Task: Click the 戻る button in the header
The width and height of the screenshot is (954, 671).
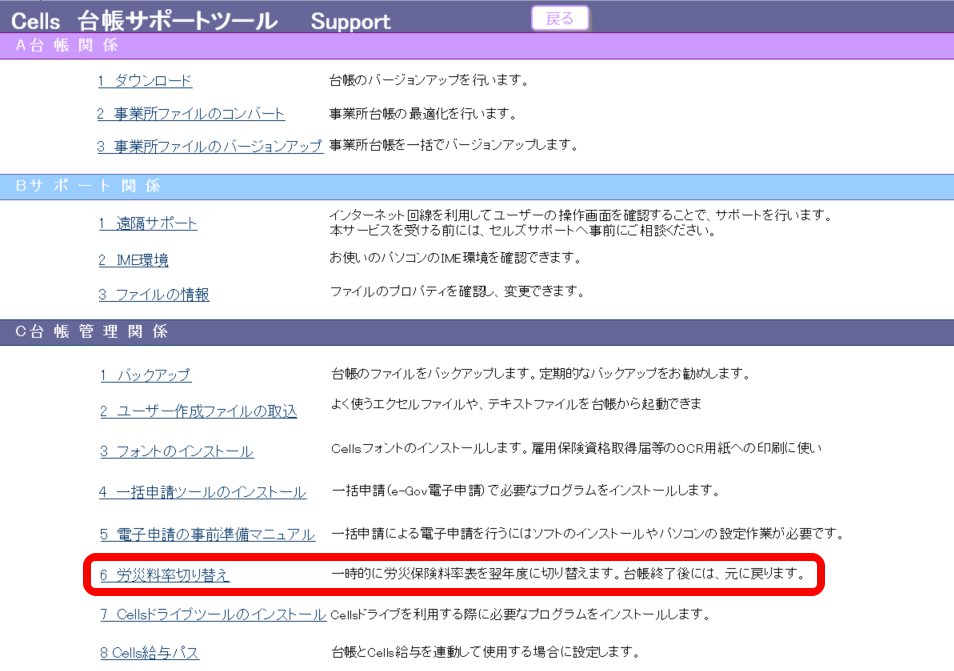Action: click(560, 18)
